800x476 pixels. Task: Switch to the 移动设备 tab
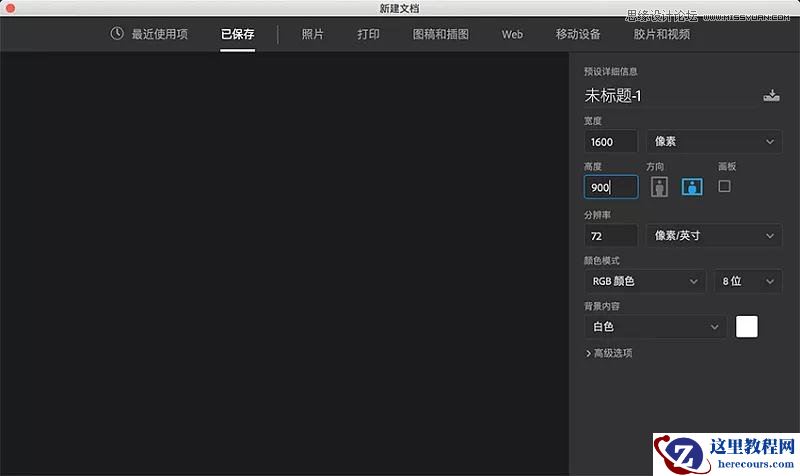(x=578, y=34)
